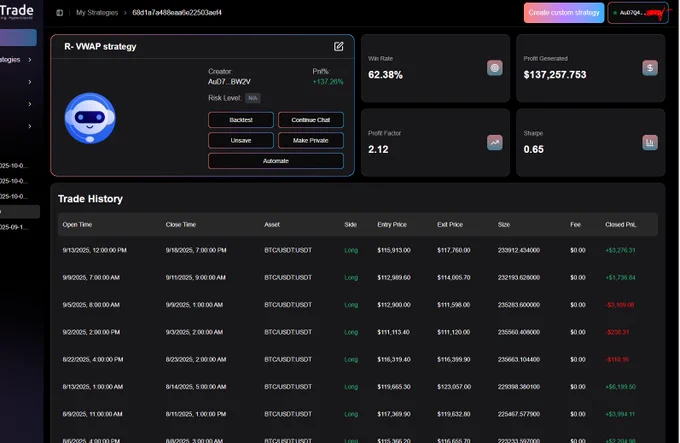Click Create custom strategy button
680x443 pixels.
pyautogui.click(x=564, y=13)
